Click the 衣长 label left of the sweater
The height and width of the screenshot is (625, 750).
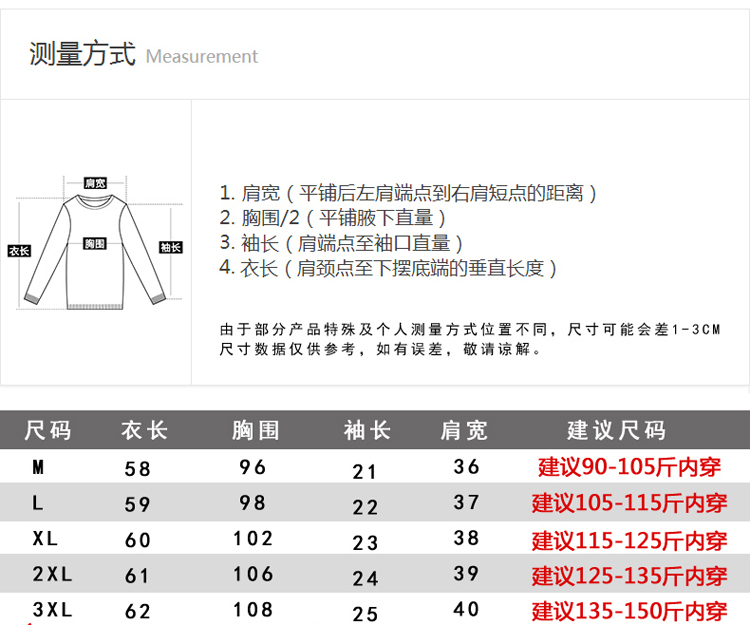click(18, 250)
